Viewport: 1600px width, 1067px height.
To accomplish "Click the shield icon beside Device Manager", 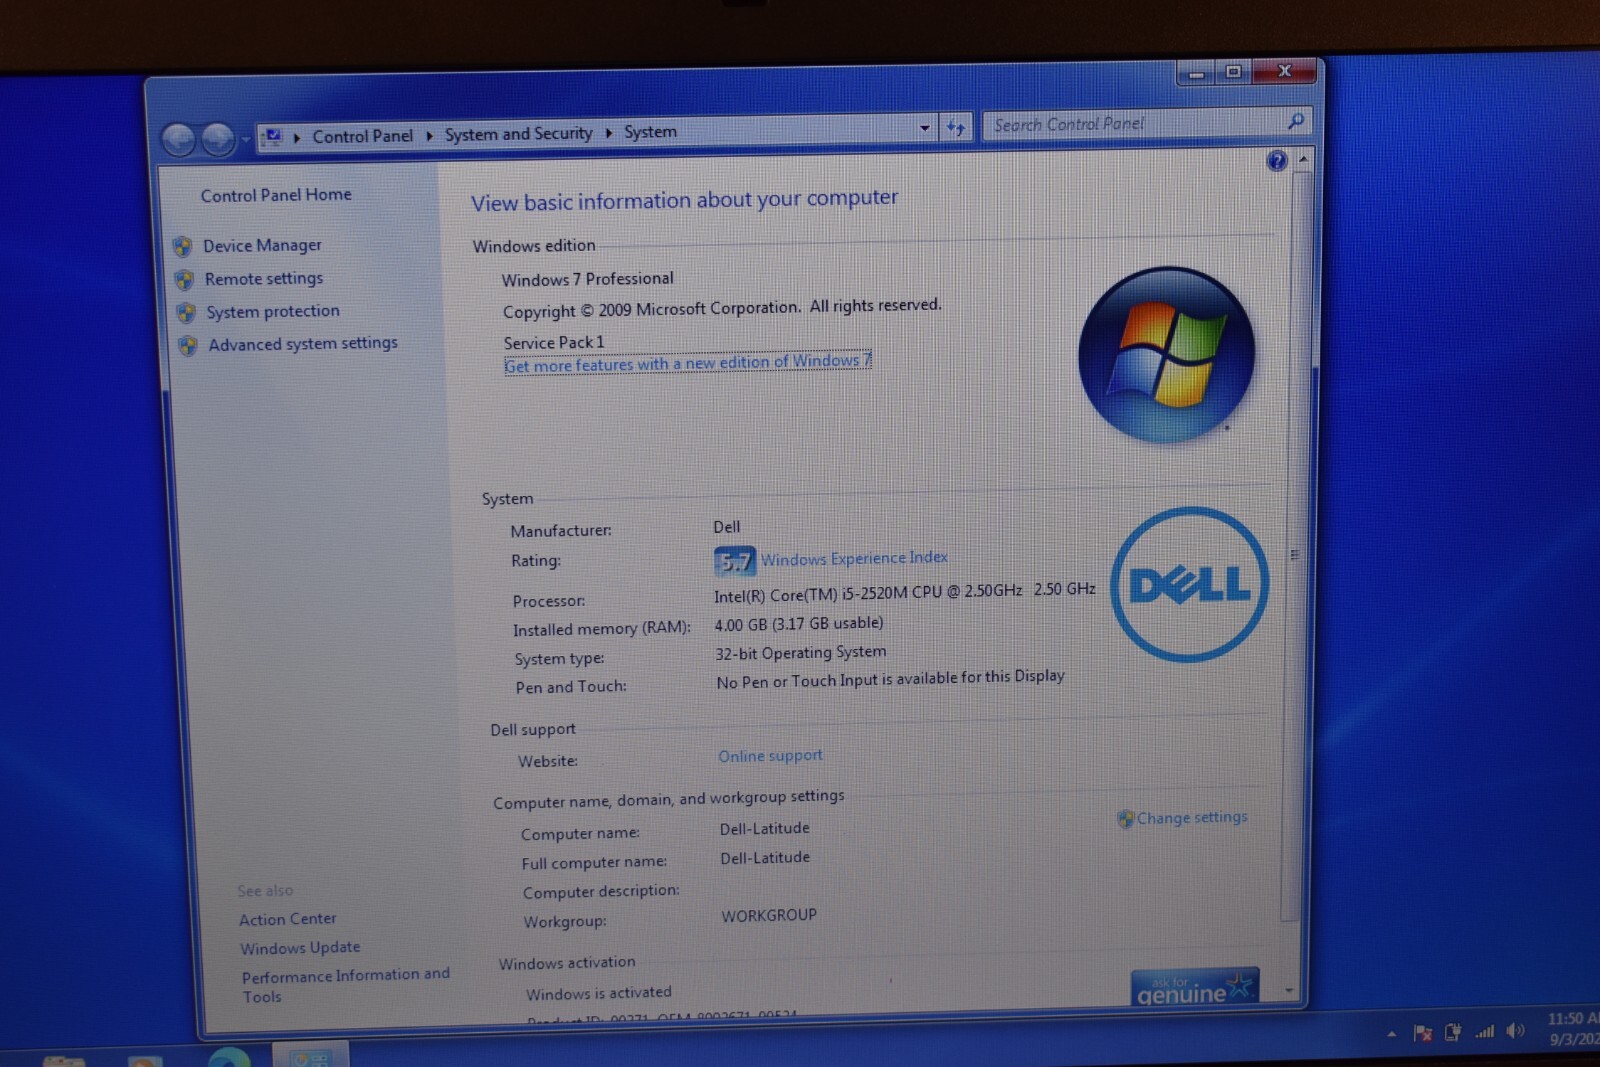I will click(x=183, y=246).
